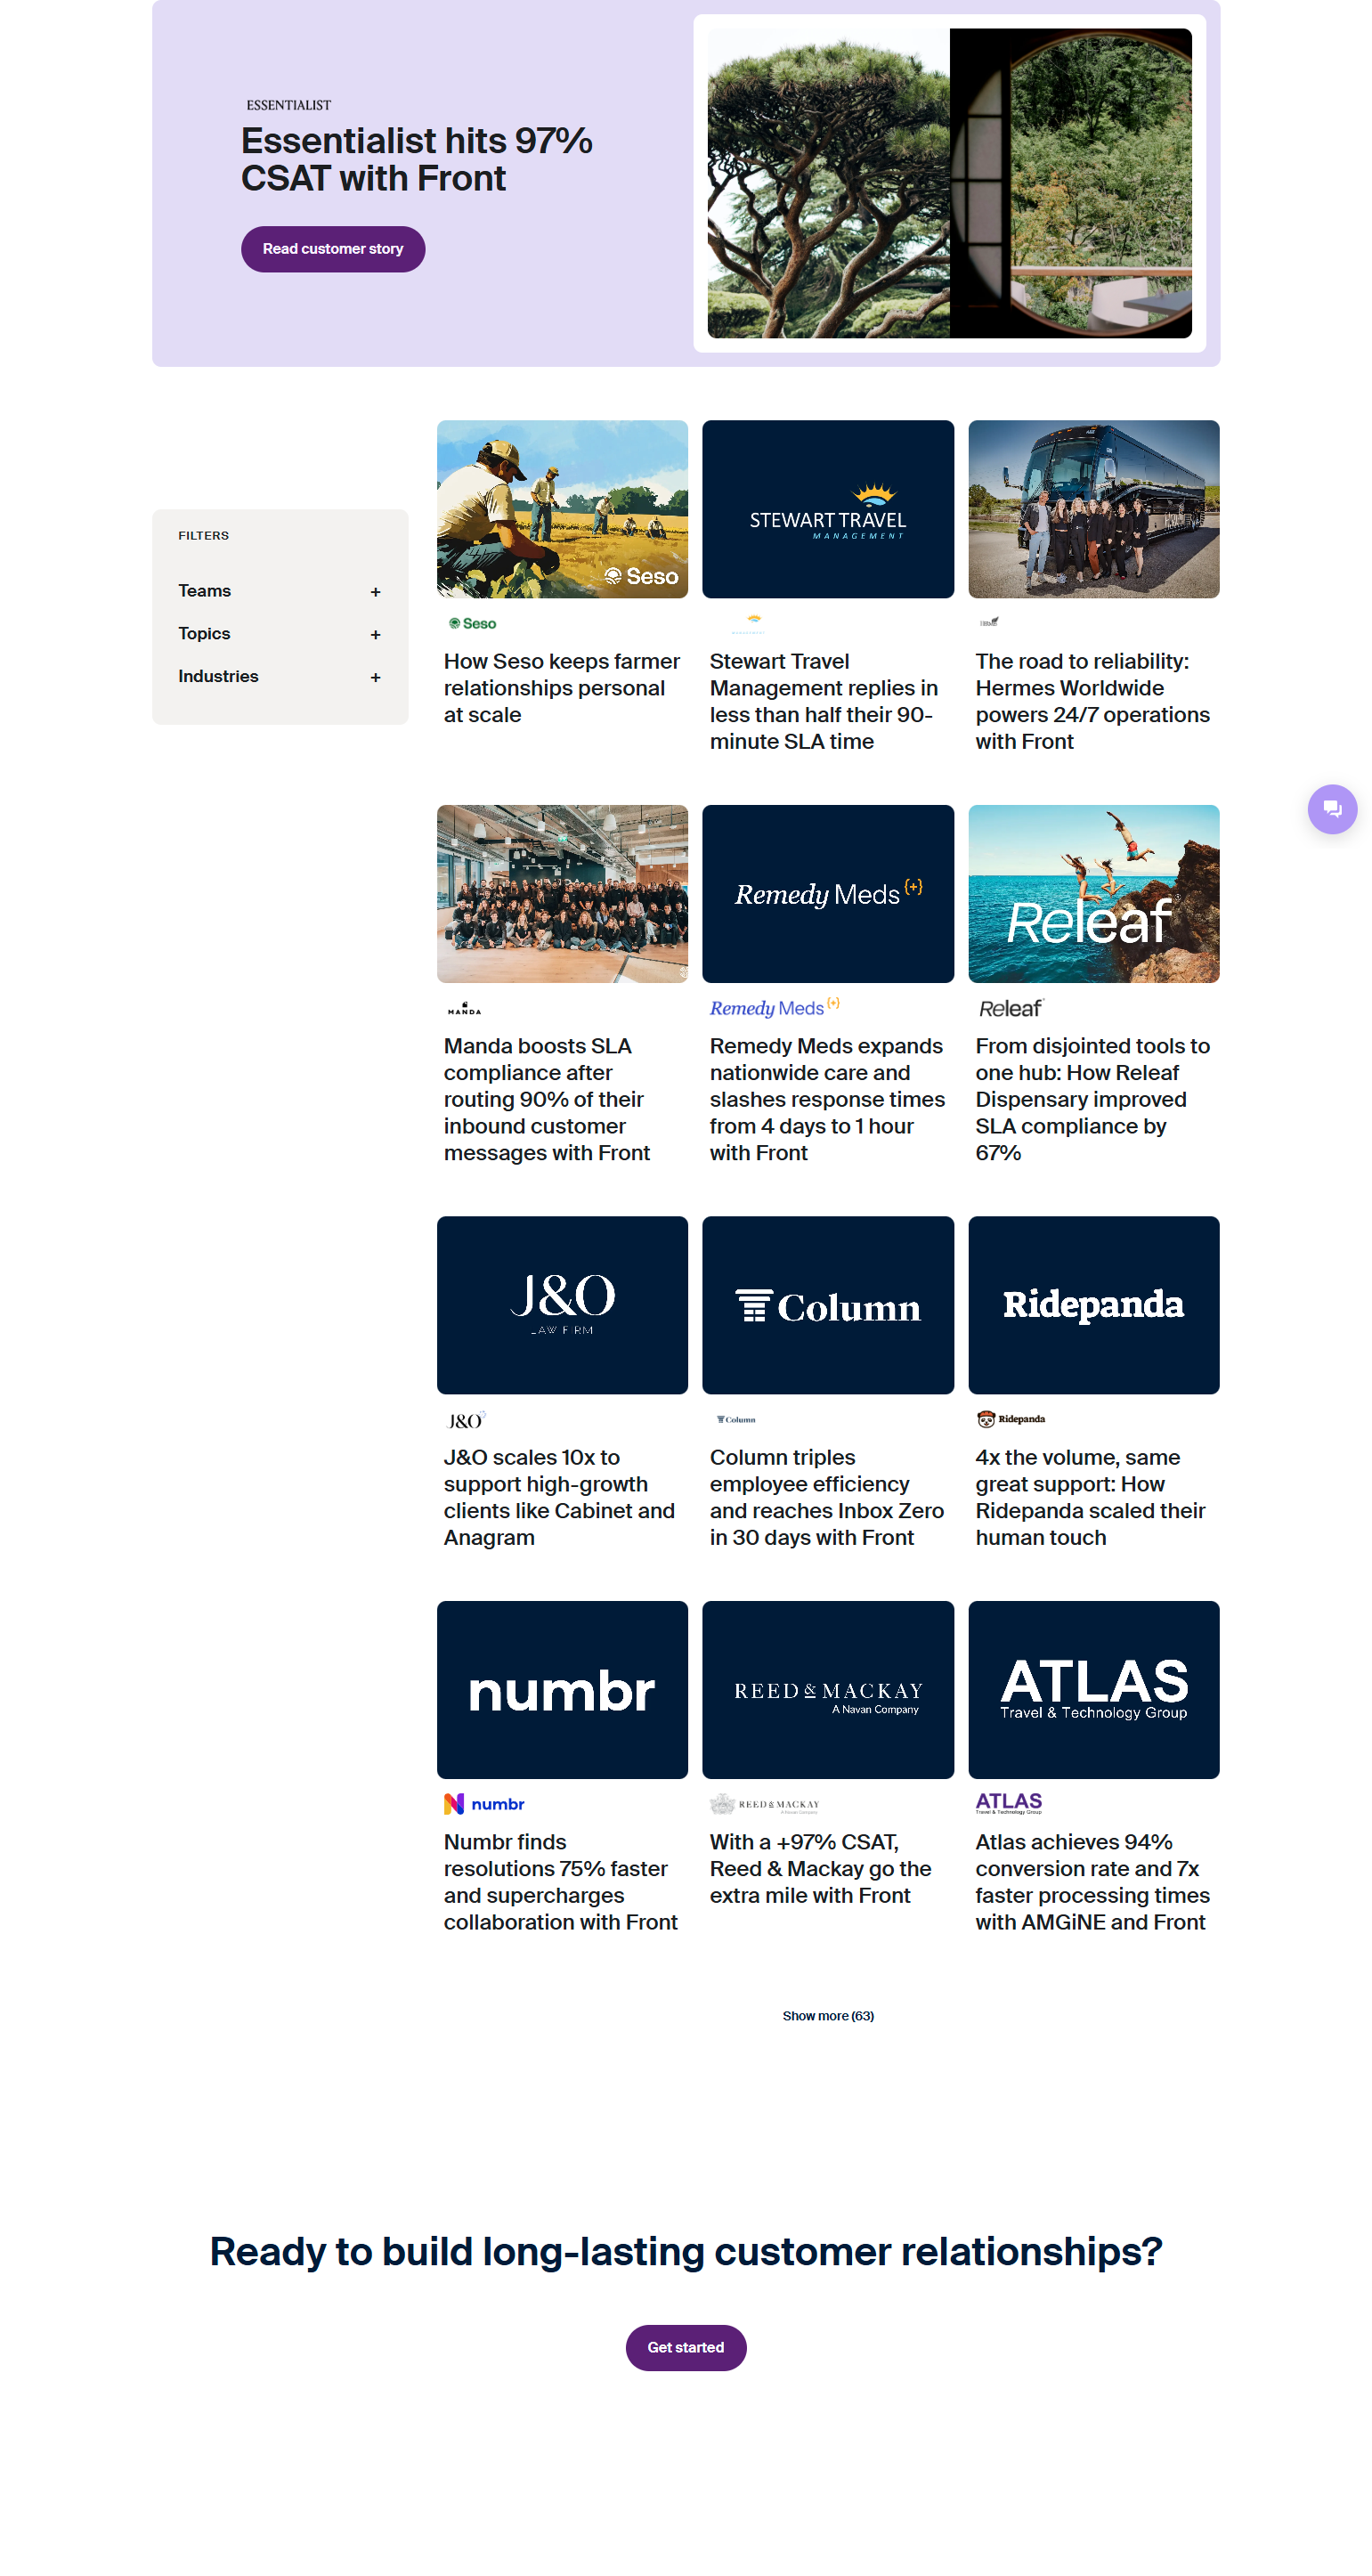
Task: Click the small Reed & Mackay logo
Action: click(x=765, y=1804)
